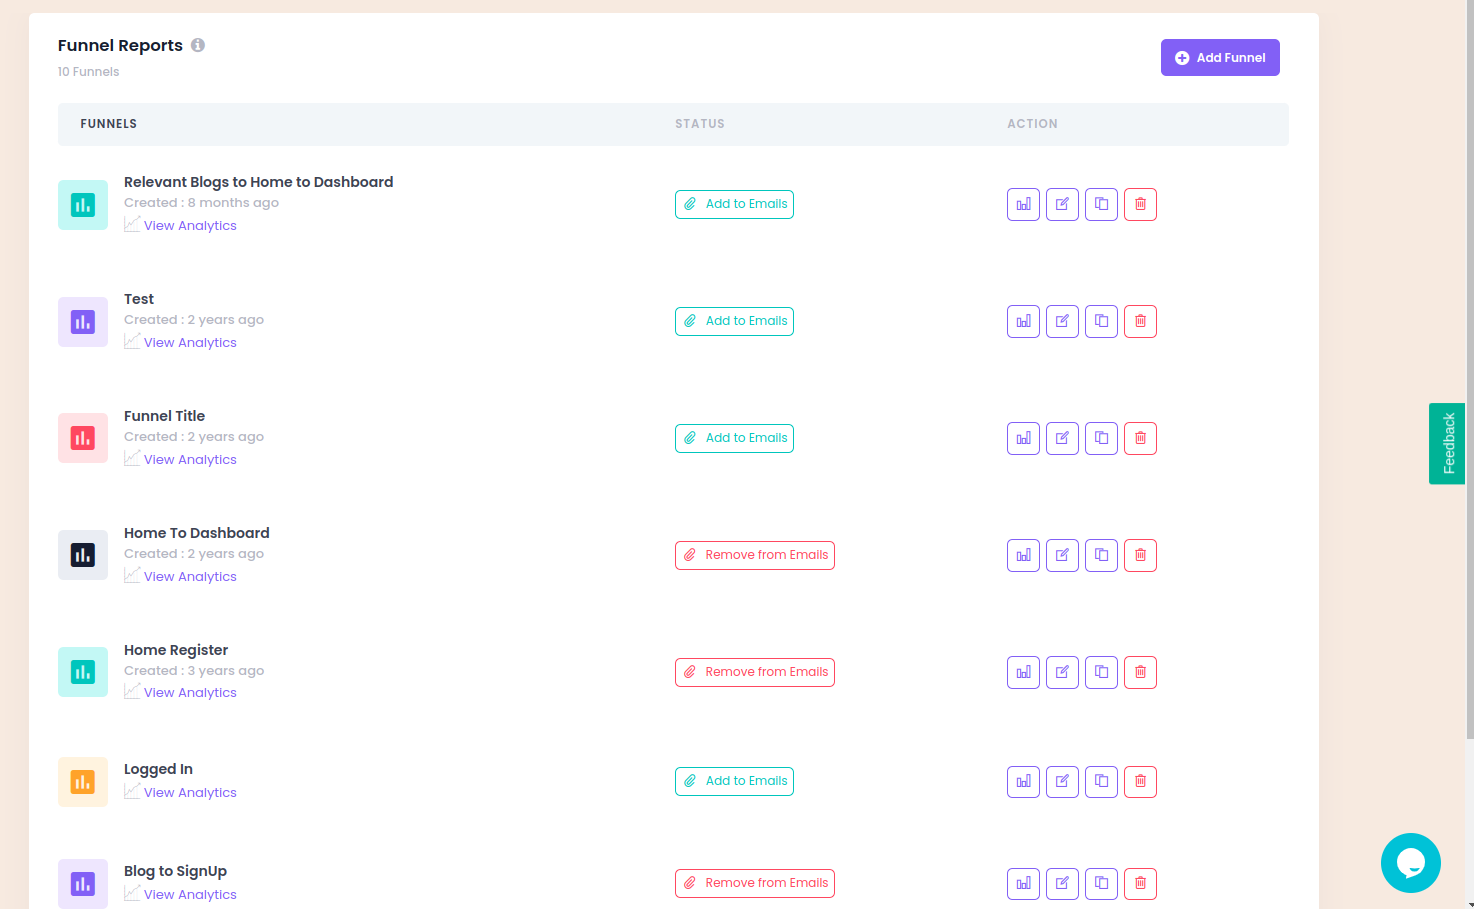Viewport: 1474px width, 909px height.
Task: Remove Home Register funnel from emails
Action: pyautogui.click(x=754, y=672)
